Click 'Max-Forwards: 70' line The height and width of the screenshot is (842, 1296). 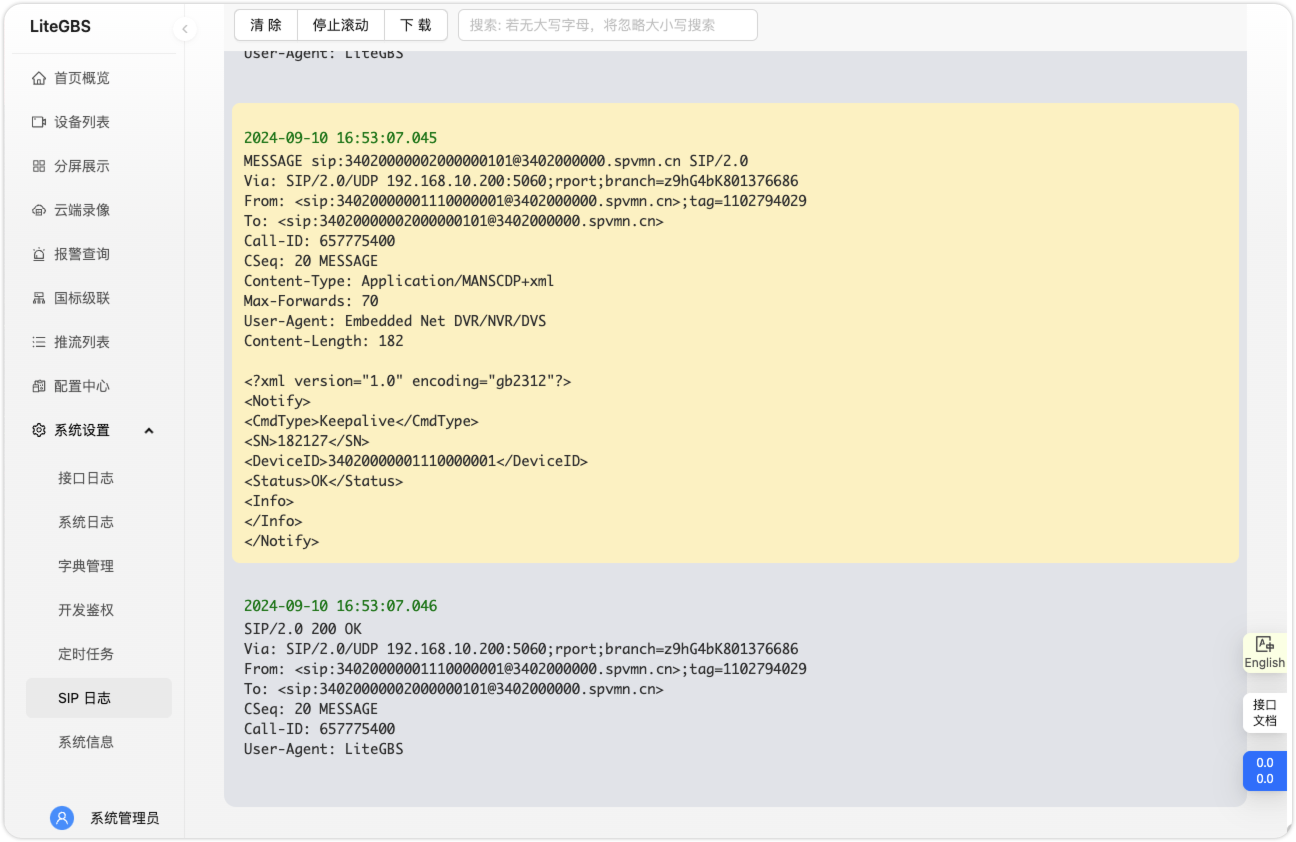pos(311,301)
